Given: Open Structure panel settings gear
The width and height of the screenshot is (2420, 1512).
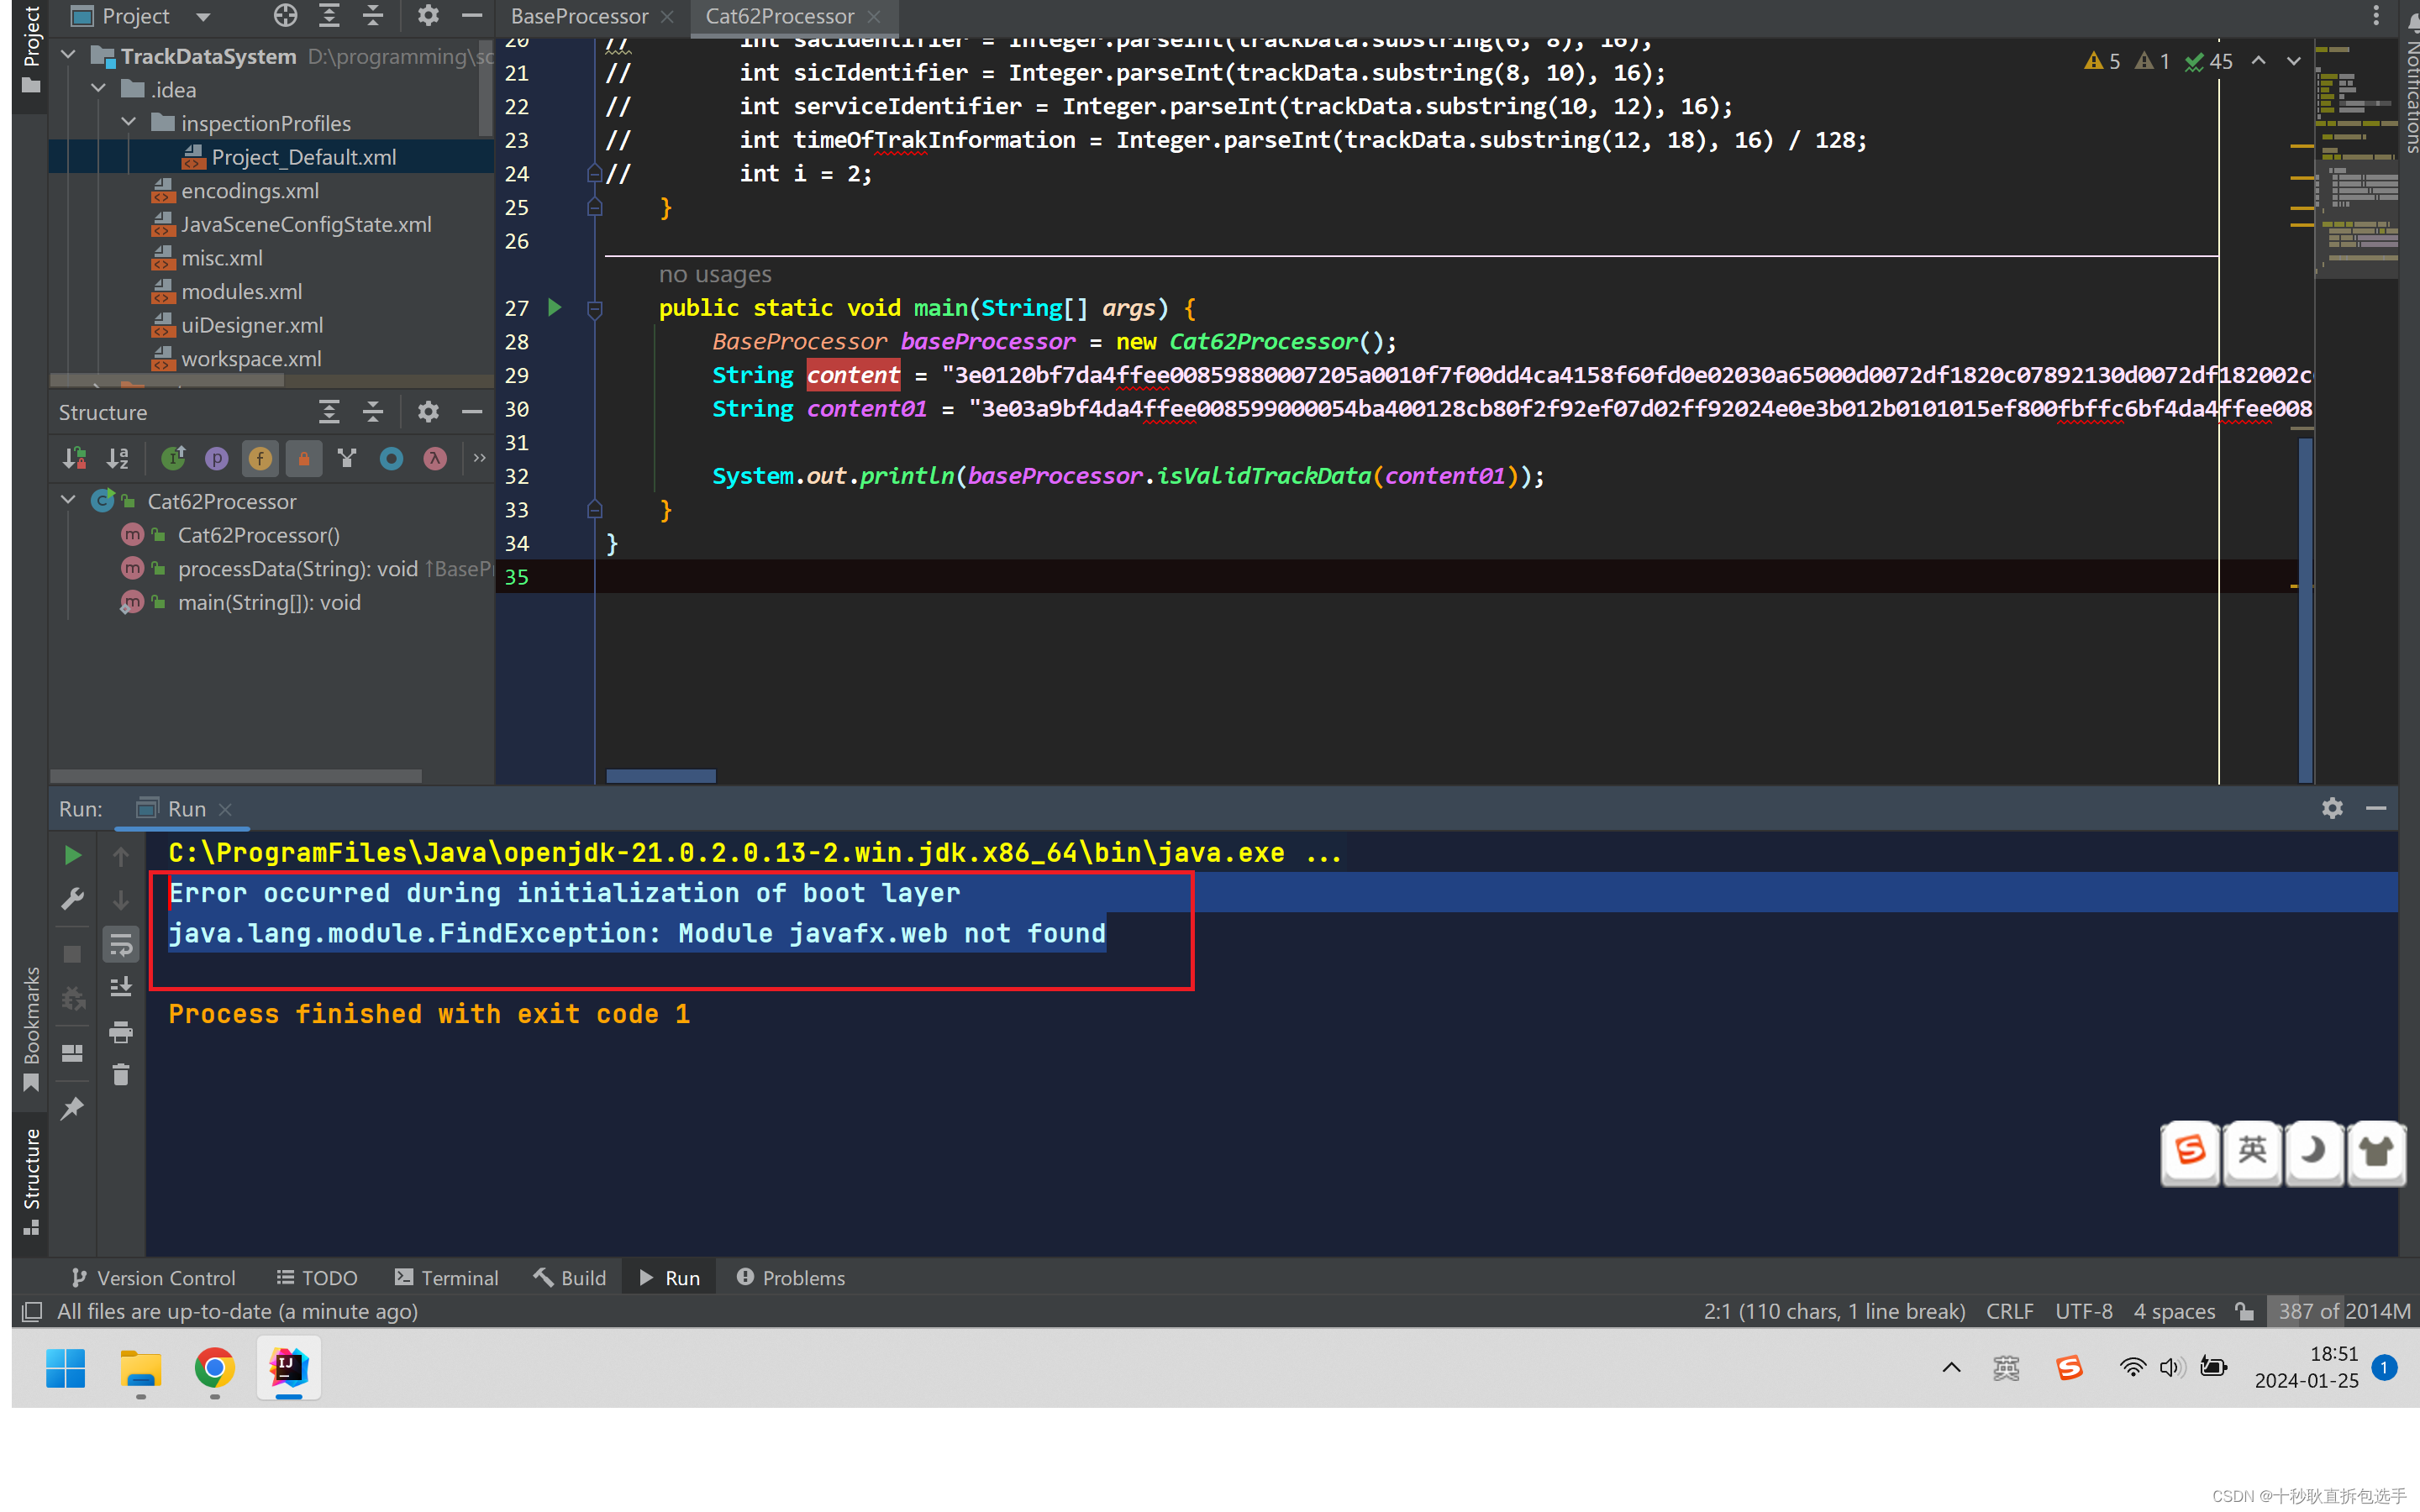Looking at the screenshot, I should (428, 411).
